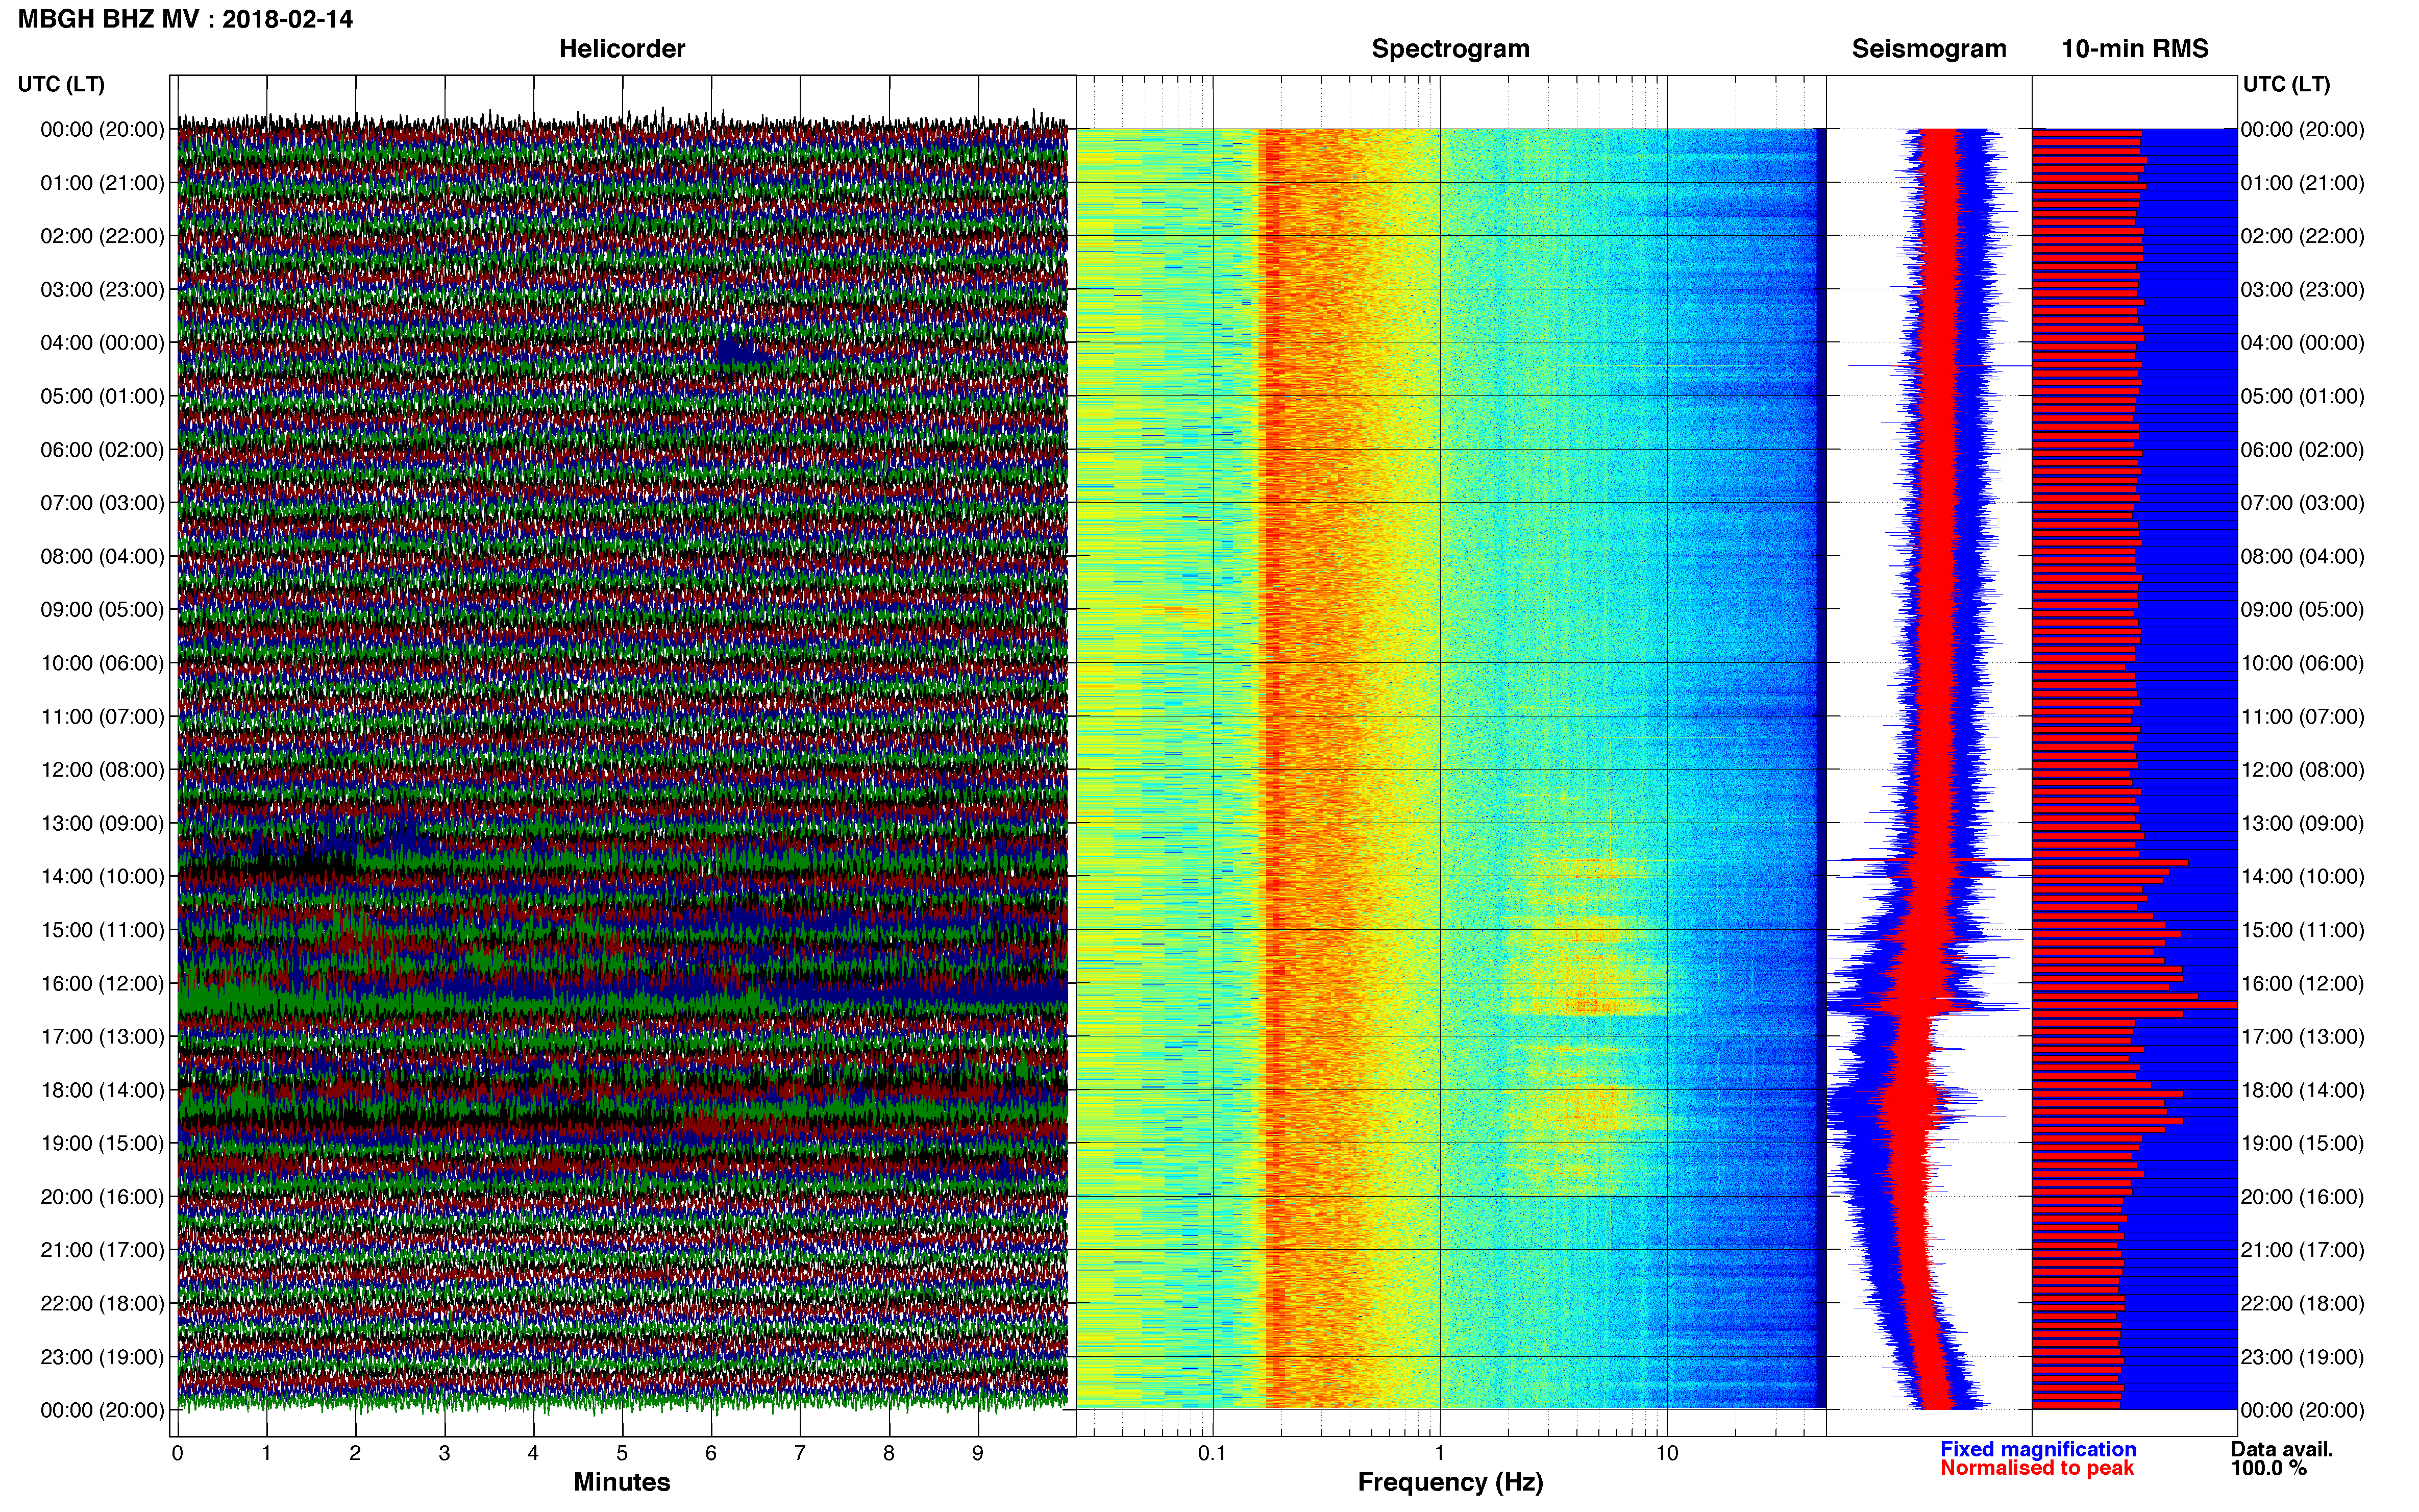Click the Helicorder-side 14:00 (10:00) time label

point(102,877)
